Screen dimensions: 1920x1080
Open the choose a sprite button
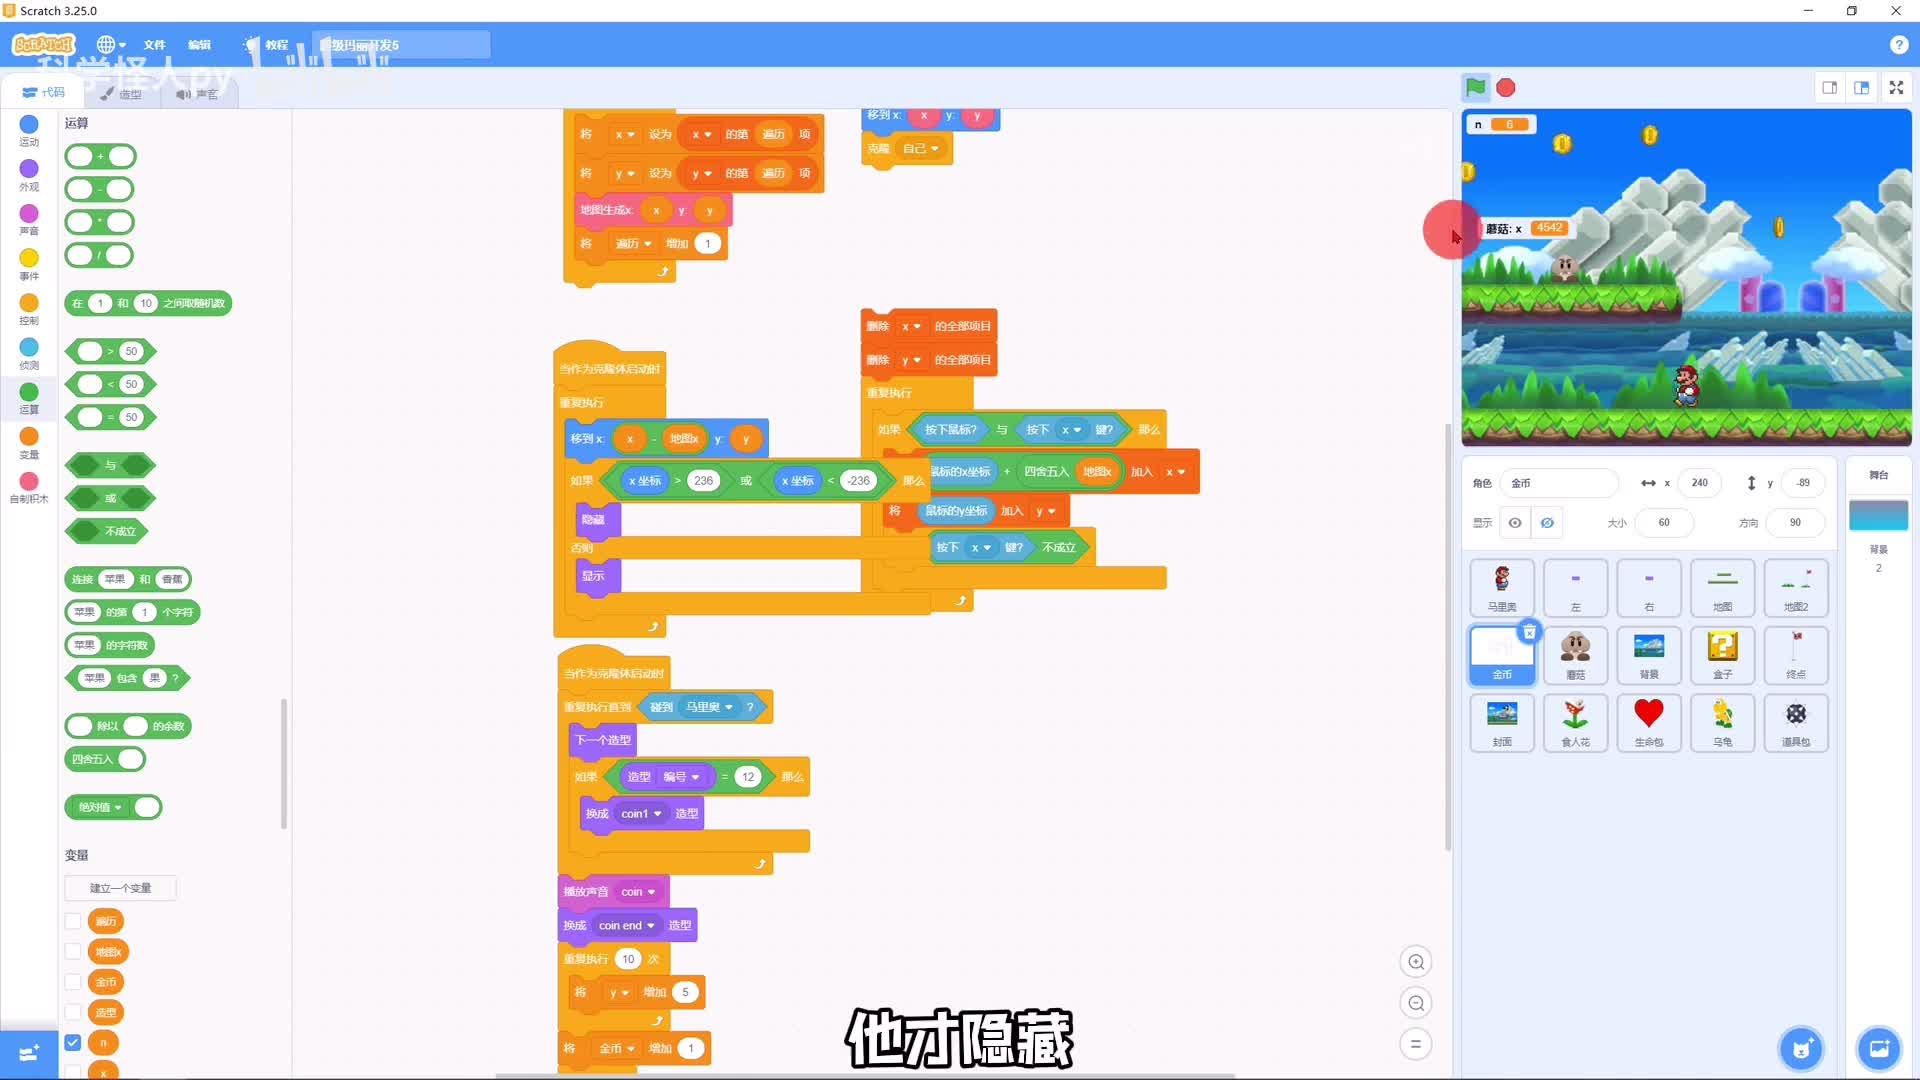(1801, 1049)
